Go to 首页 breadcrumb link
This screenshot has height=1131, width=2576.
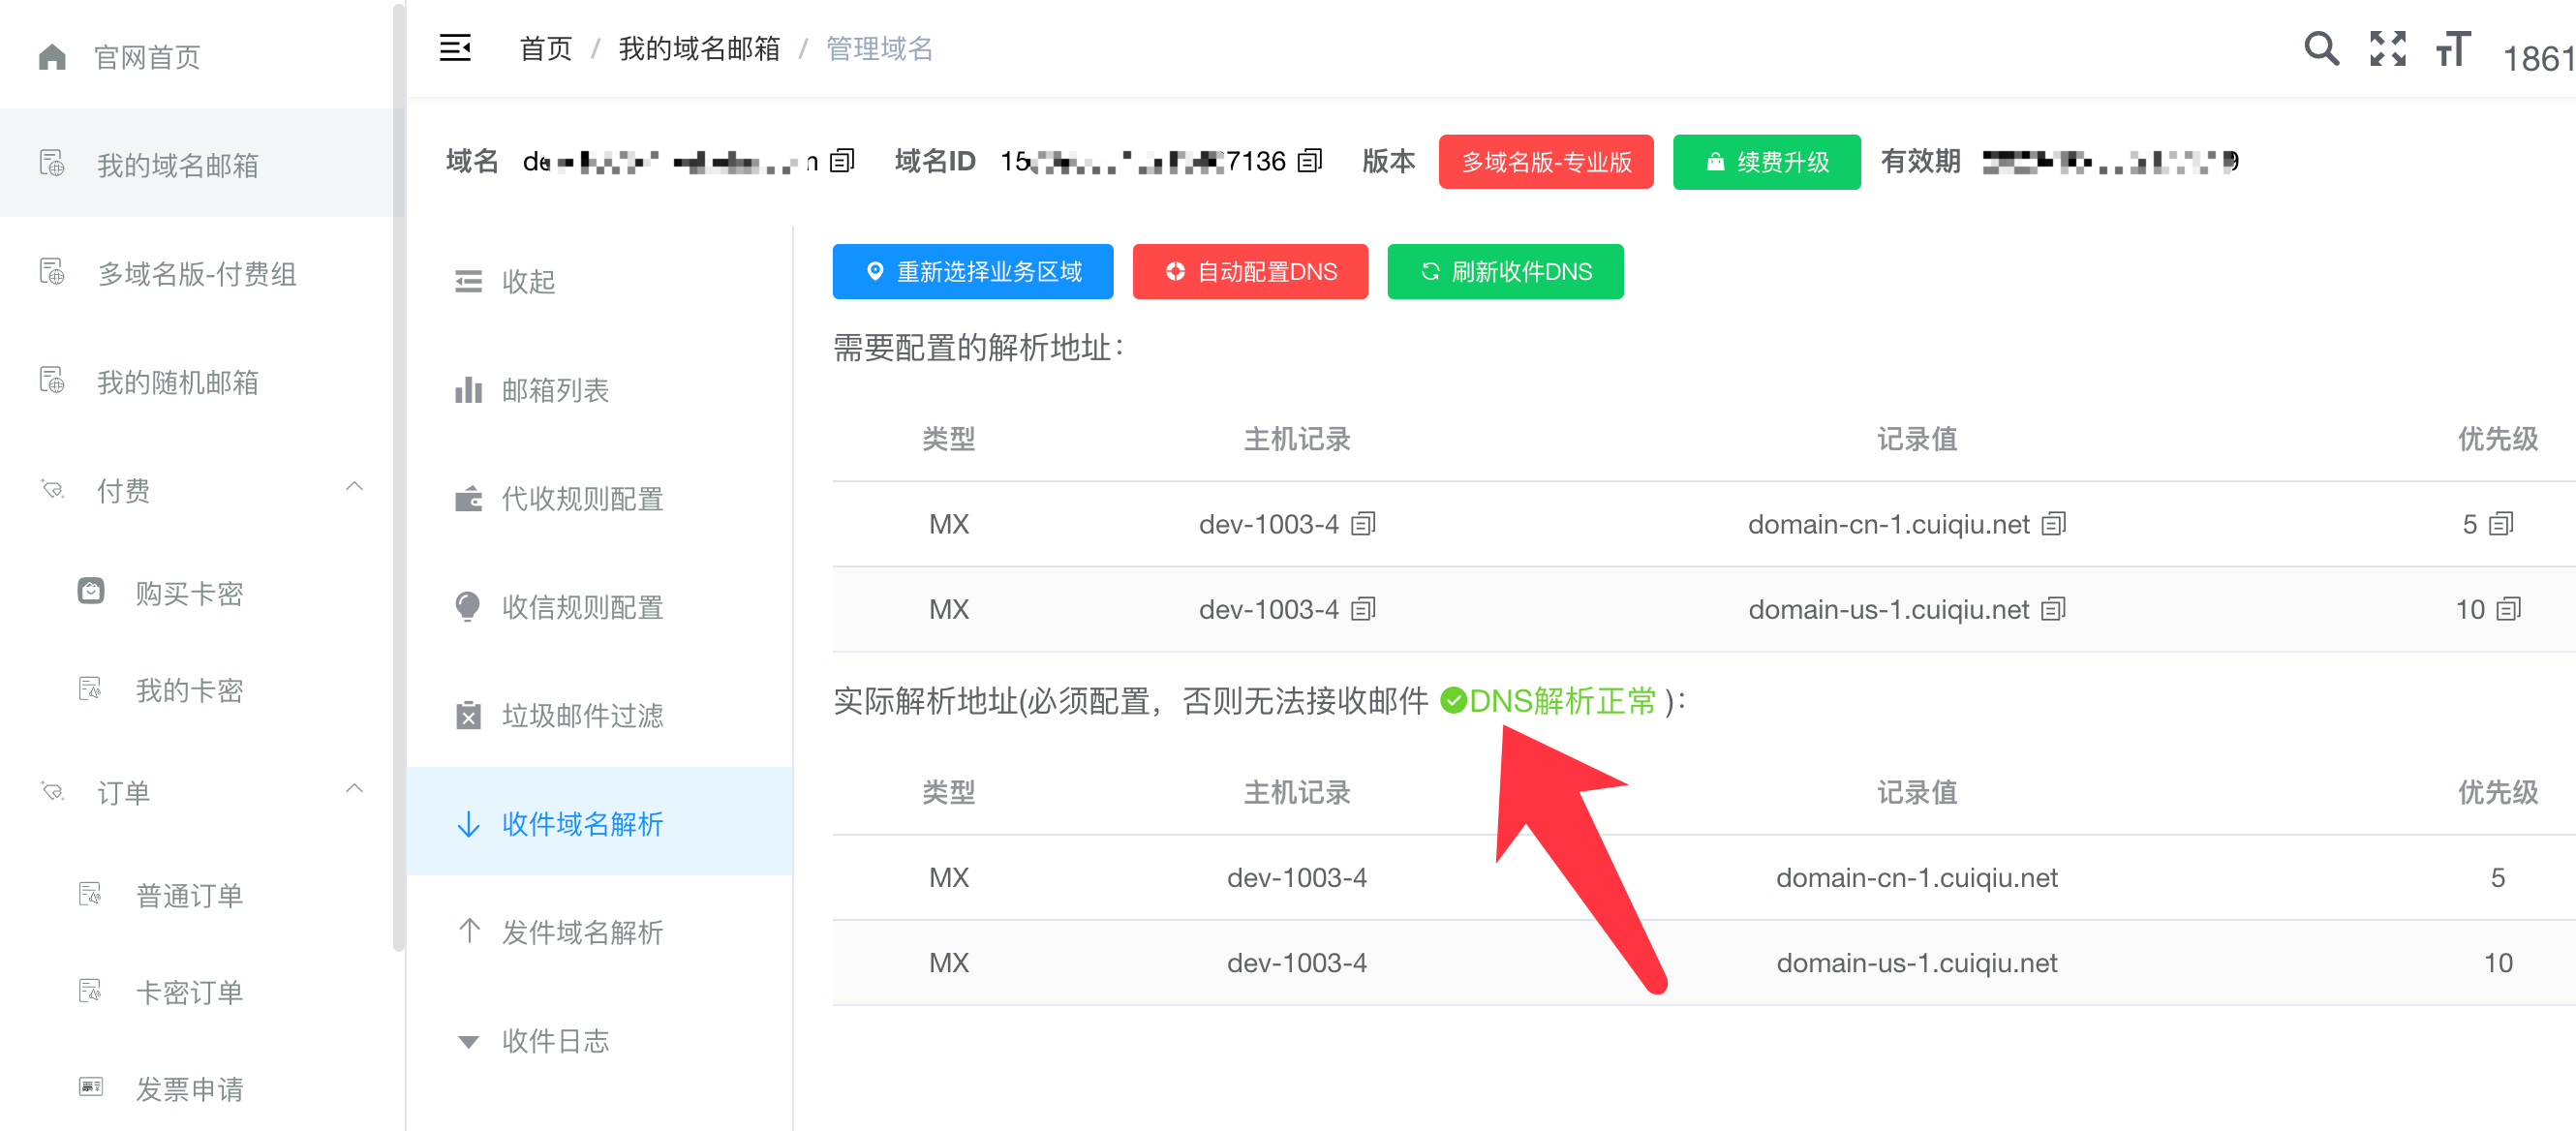(546, 48)
